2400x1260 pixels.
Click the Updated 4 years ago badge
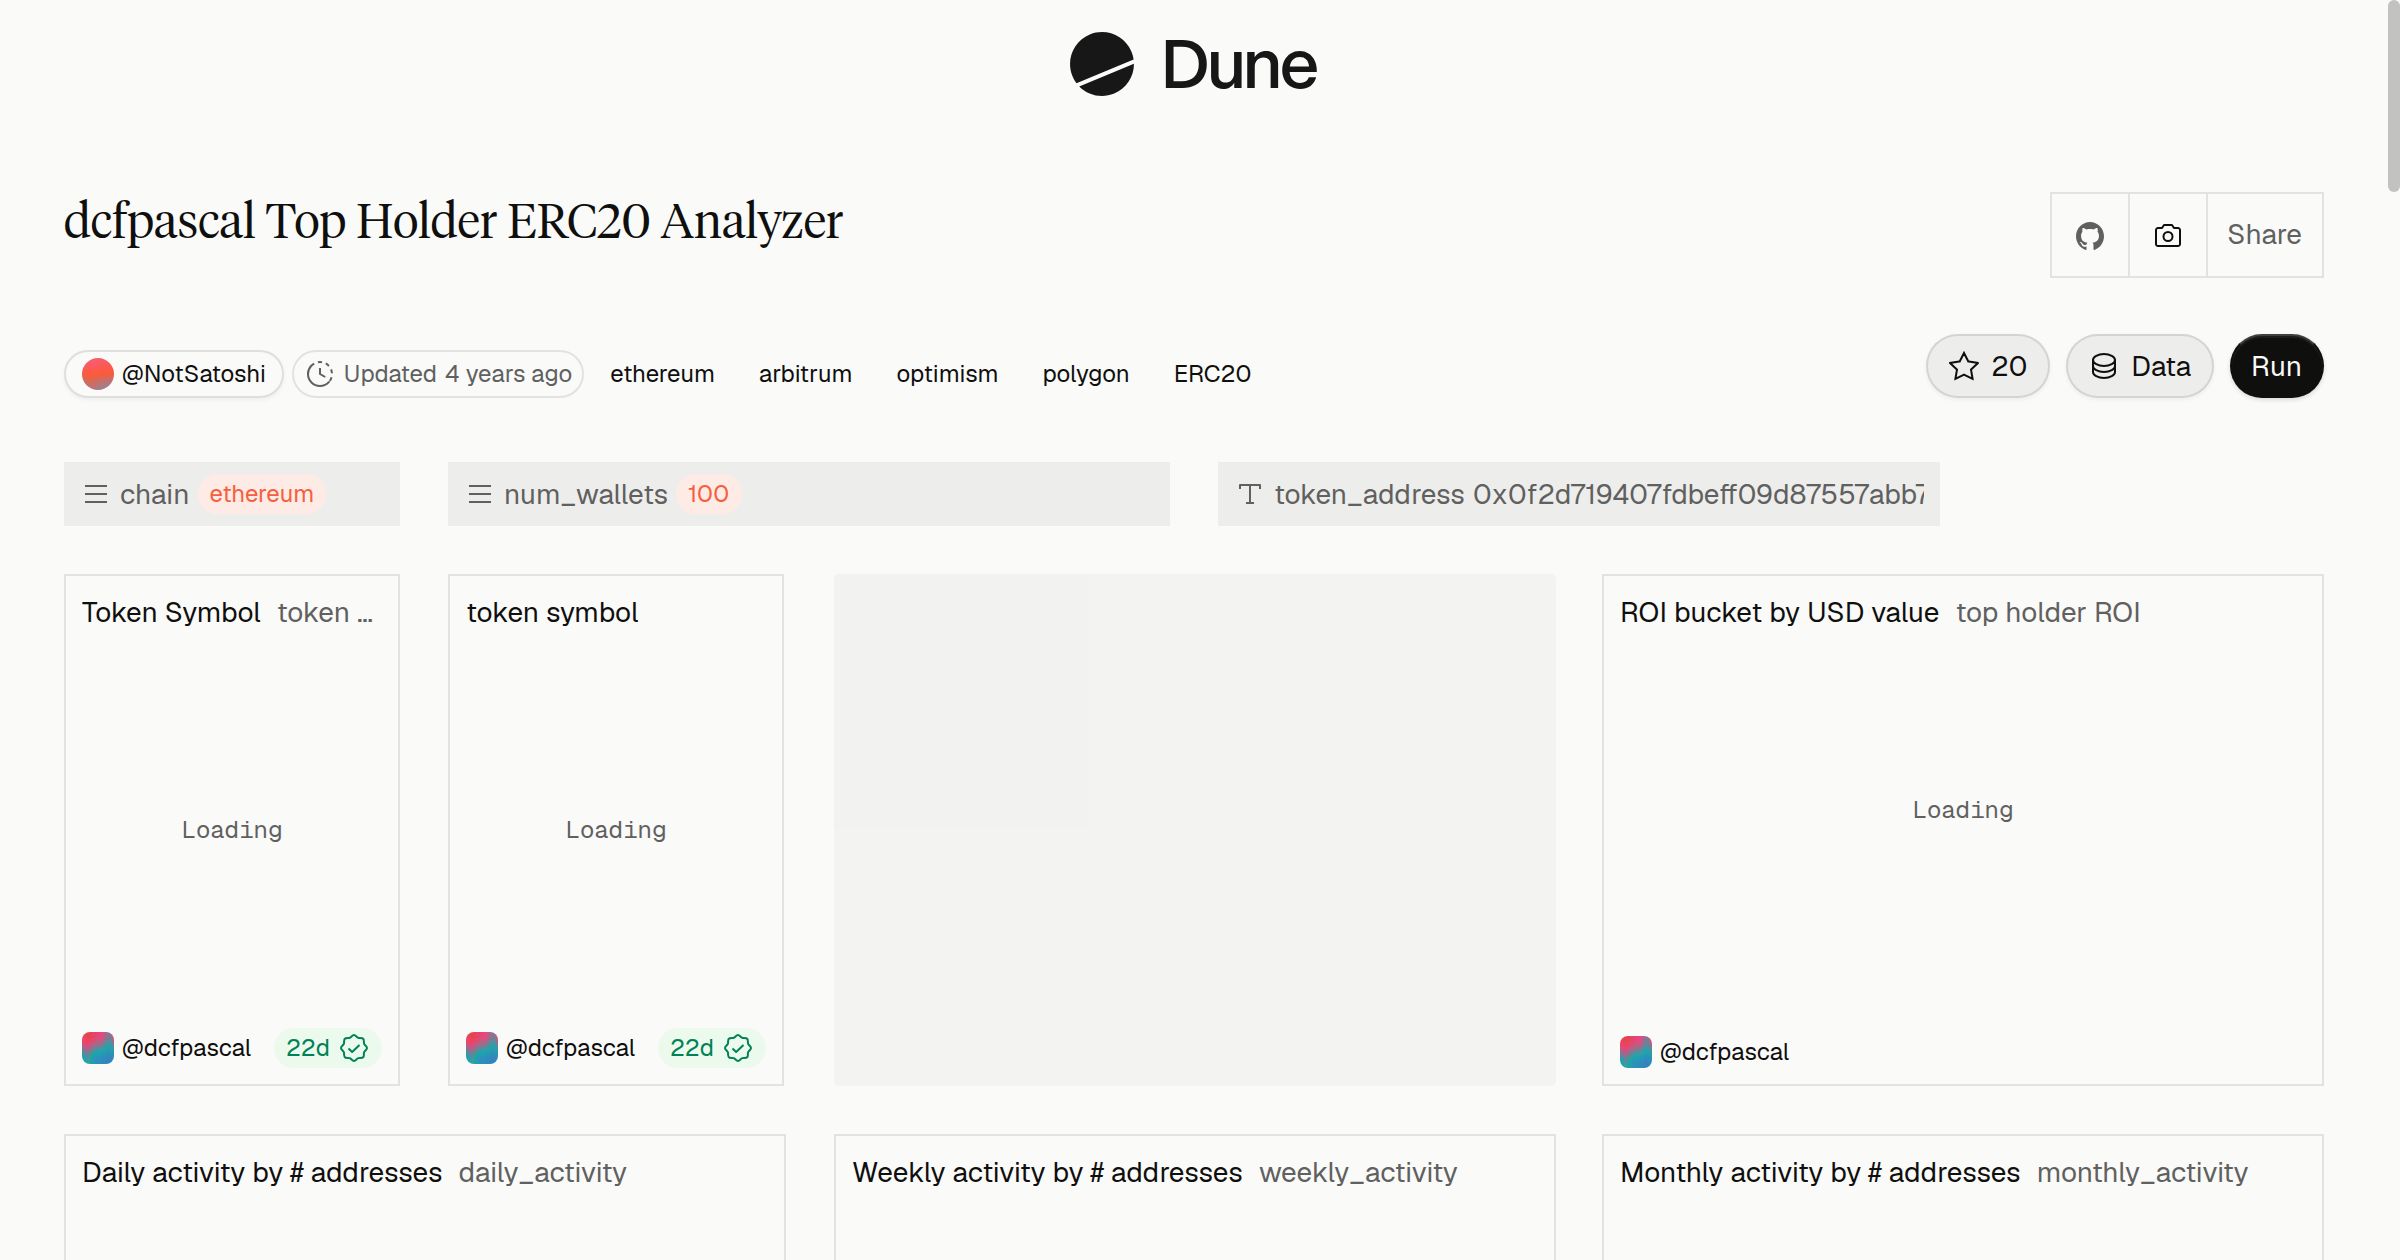pos(438,374)
